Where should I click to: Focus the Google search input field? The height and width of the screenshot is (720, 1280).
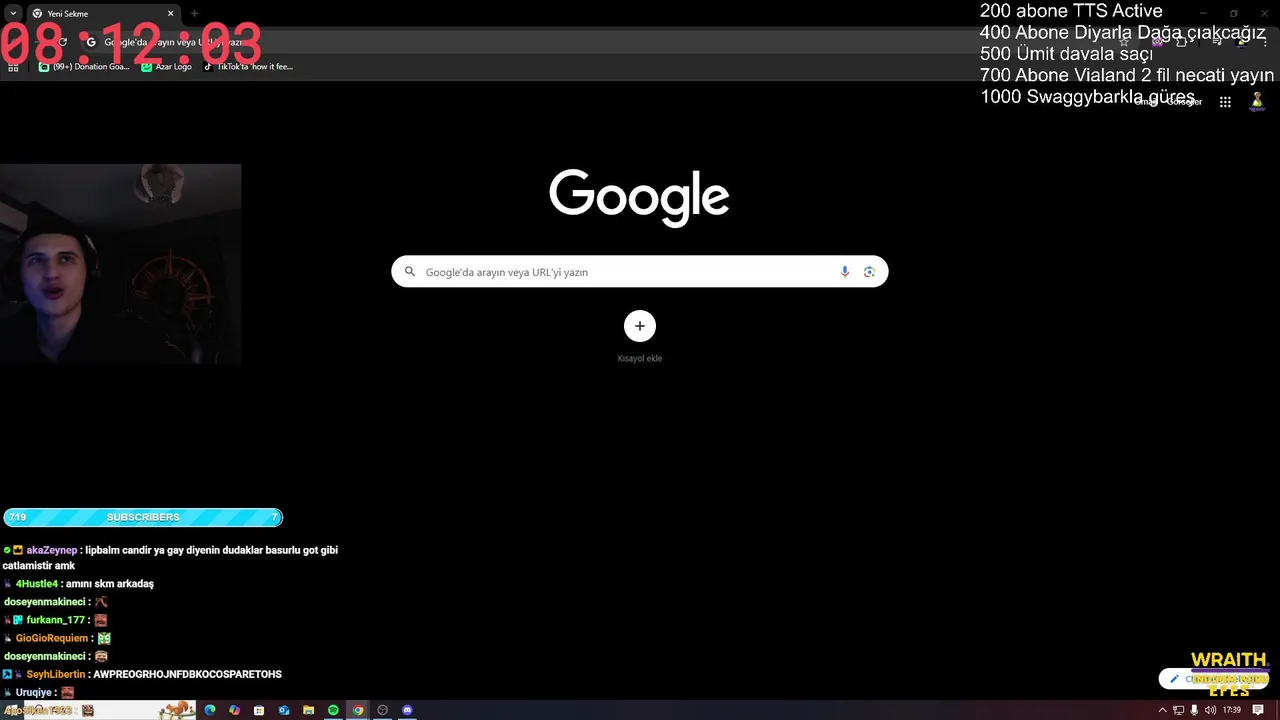click(639, 272)
